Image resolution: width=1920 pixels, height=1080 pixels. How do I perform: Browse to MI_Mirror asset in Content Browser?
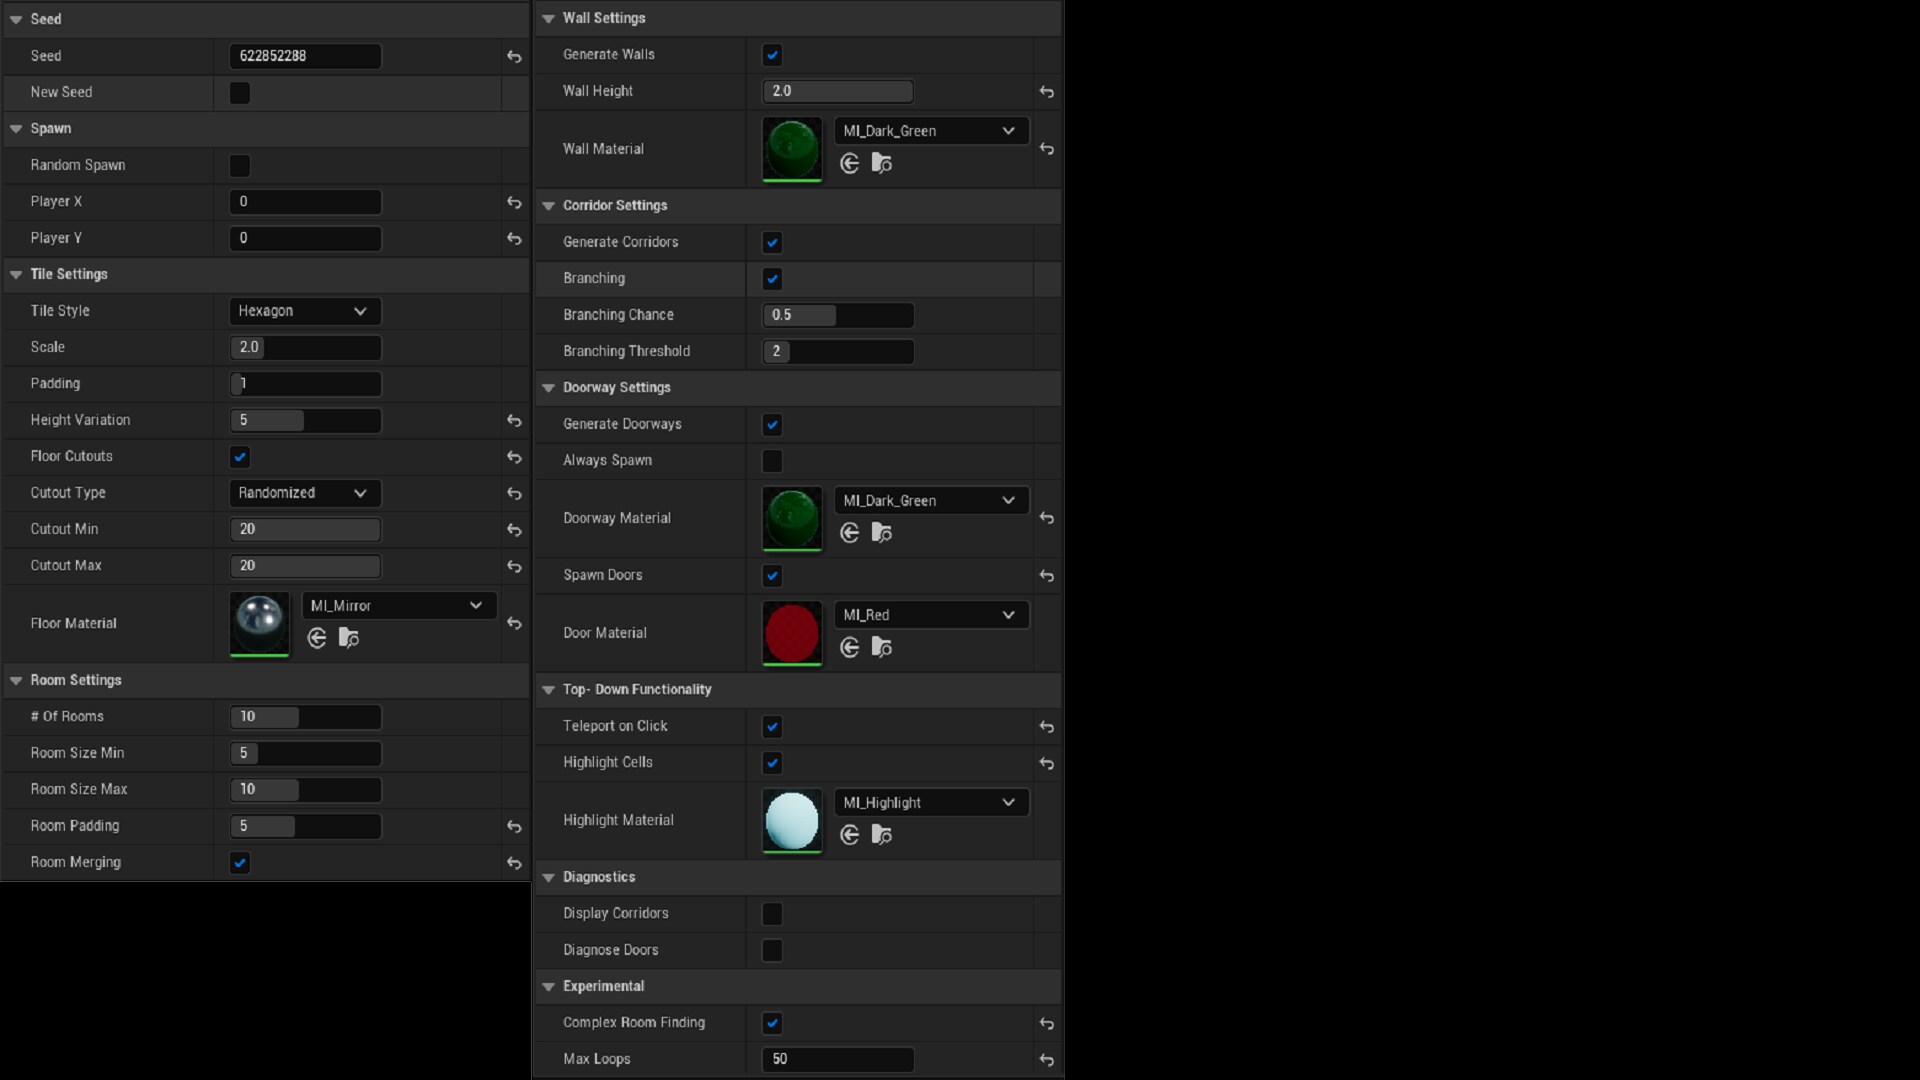(348, 638)
